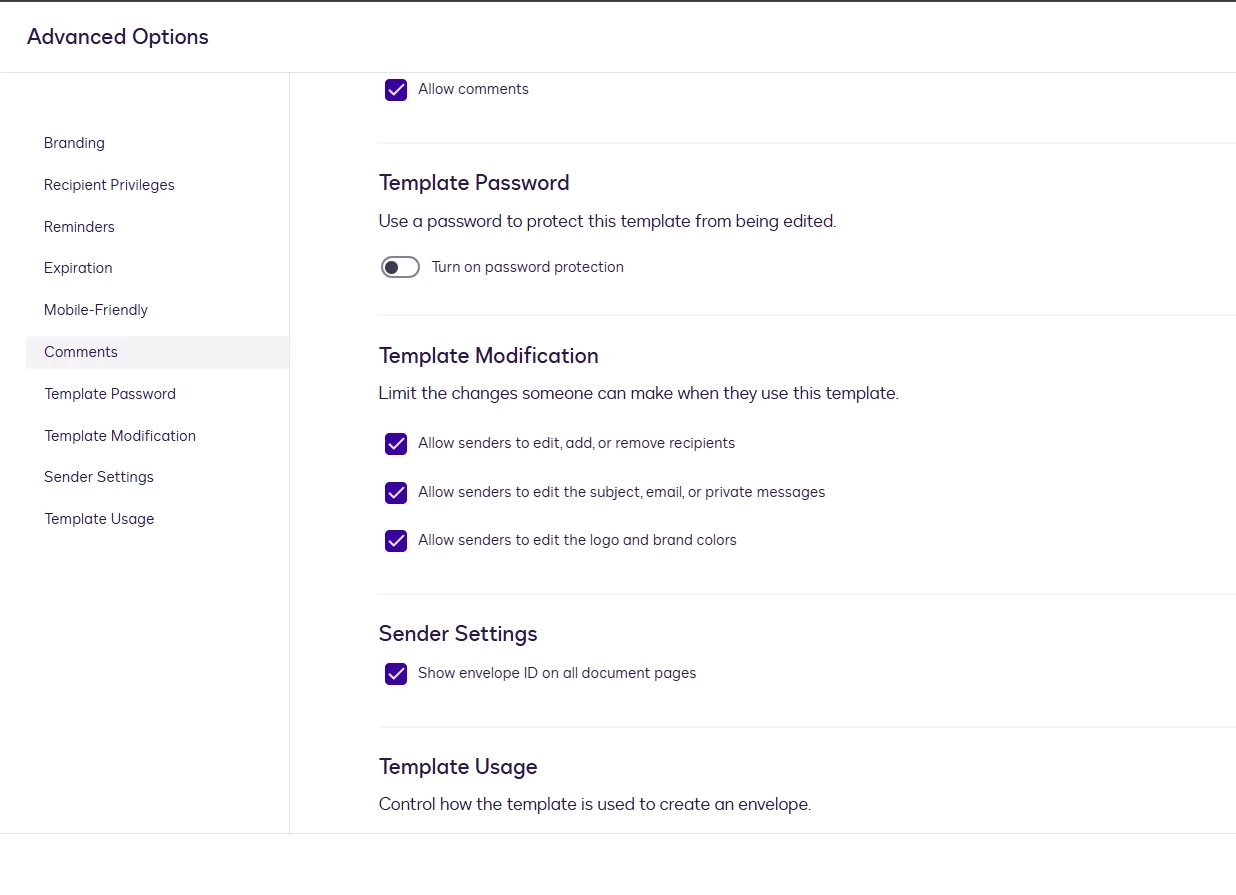Select Expiration in the sidebar
The width and height of the screenshot is (1236, 895).
click(x=78, y=268)
